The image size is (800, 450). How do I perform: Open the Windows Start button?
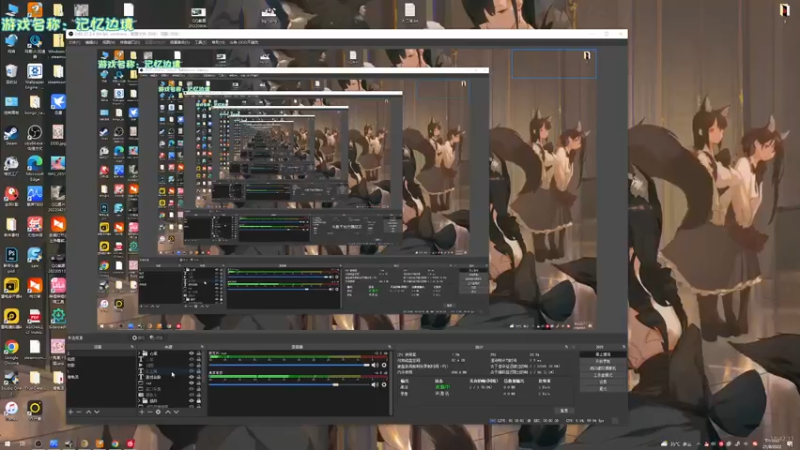pos(7,444)
